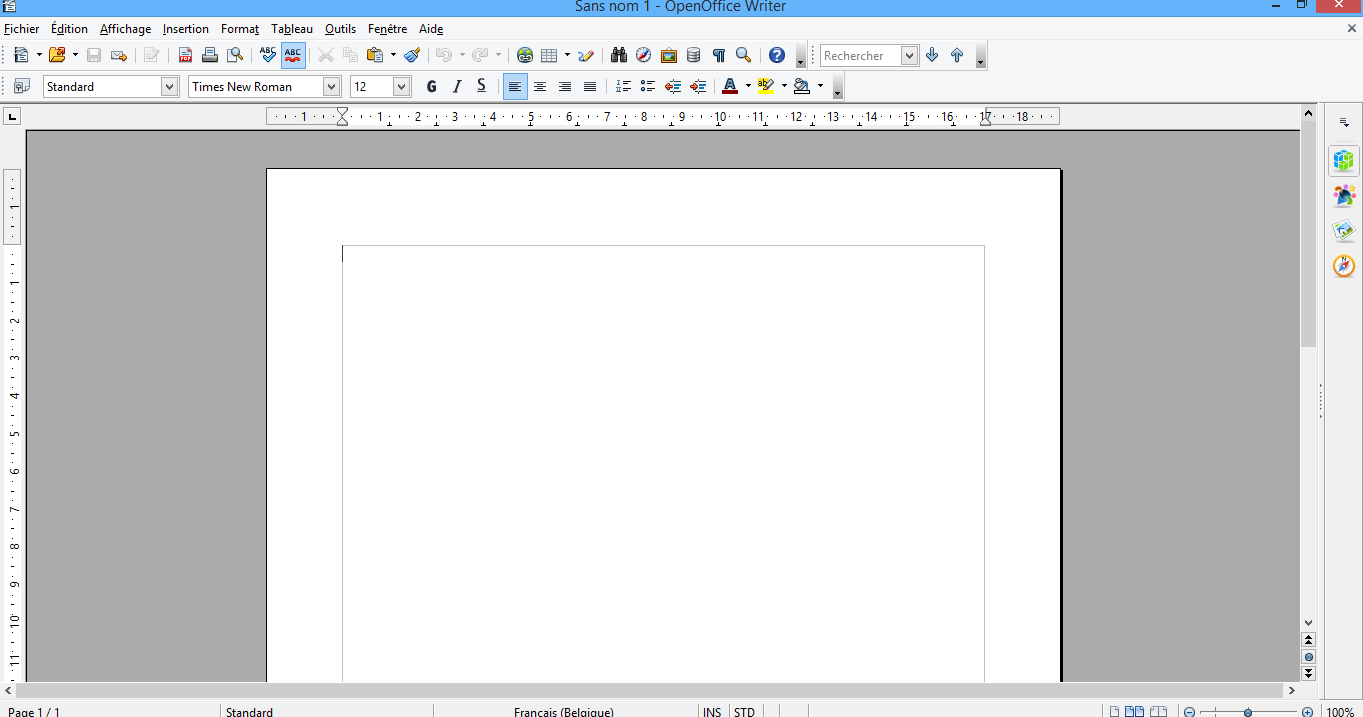Decrease indent icon

(x=673, y=86)
